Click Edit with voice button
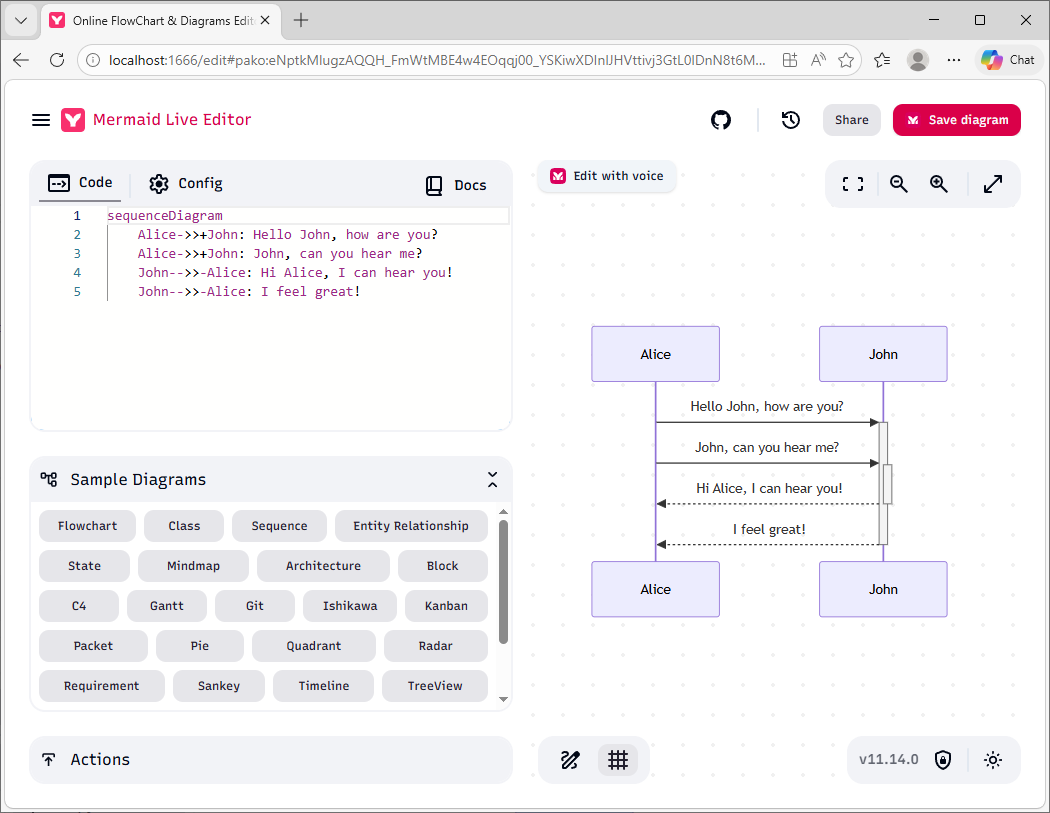The width and height of the screenshot is (1050, 813). (x=607, y=176)
